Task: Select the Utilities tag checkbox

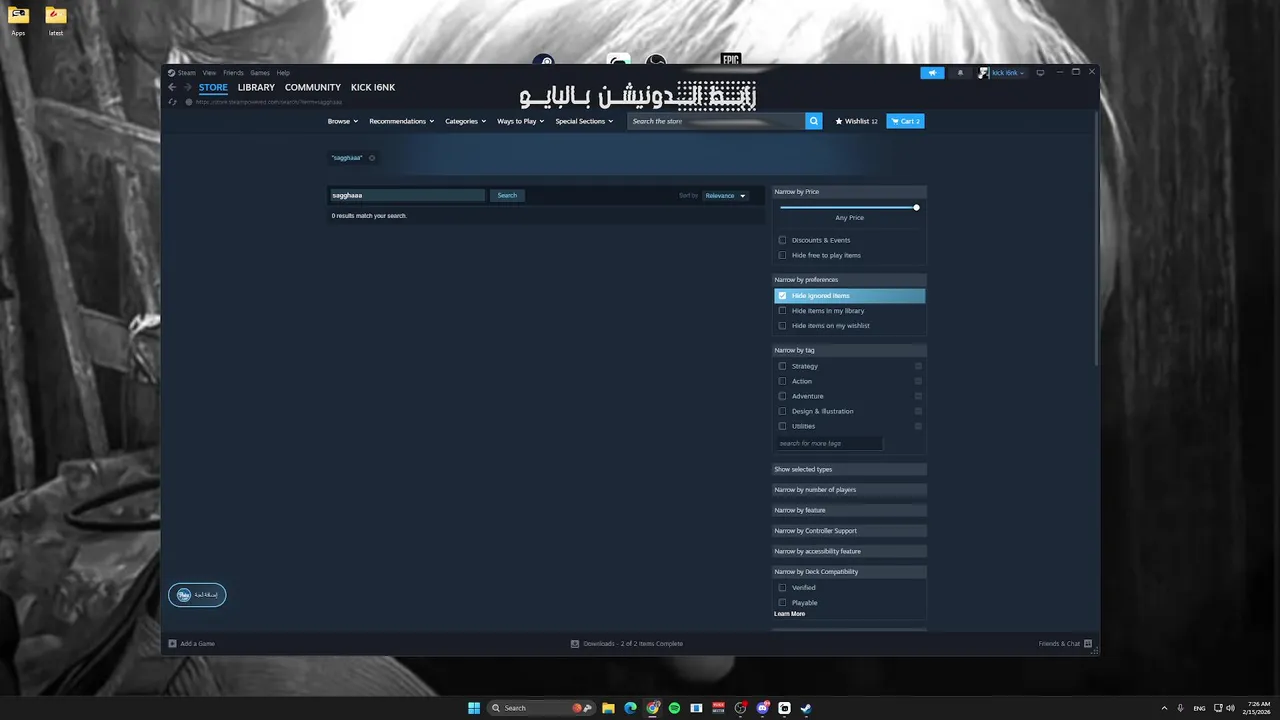Action: (x=782, y=426)
